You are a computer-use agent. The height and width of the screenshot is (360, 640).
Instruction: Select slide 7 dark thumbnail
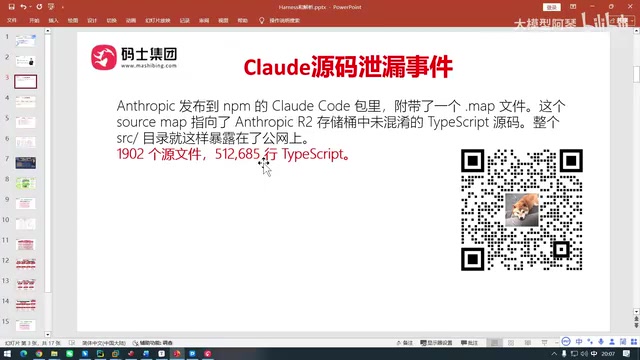26,163
